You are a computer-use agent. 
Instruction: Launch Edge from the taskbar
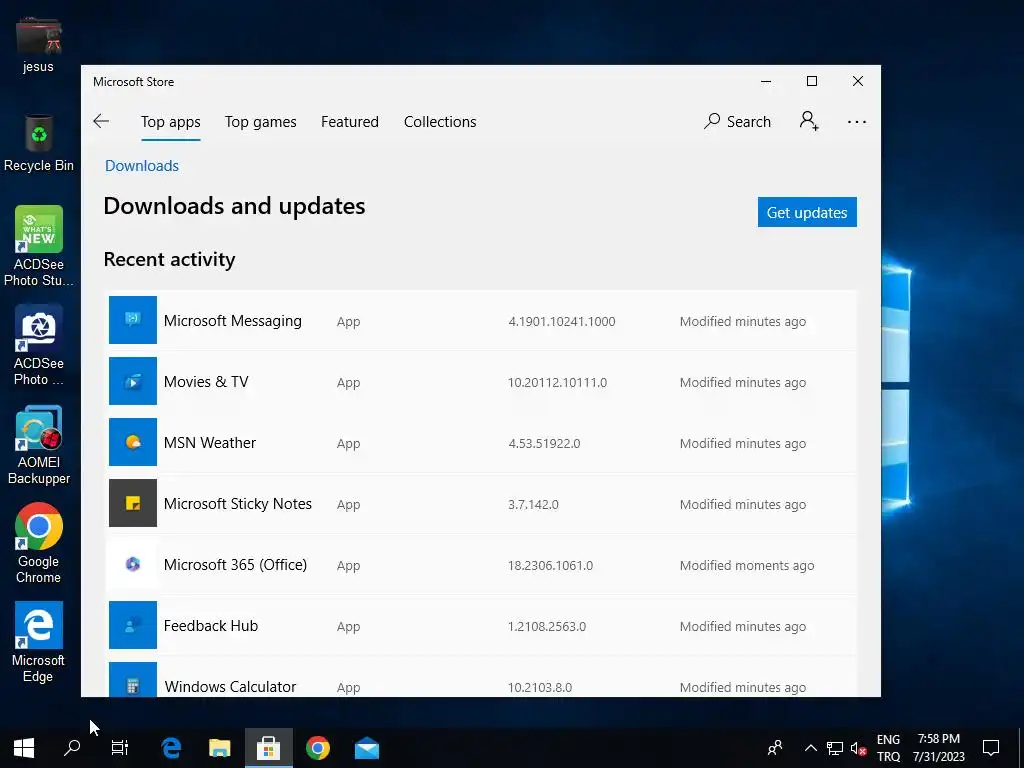(x=171, y=748)
